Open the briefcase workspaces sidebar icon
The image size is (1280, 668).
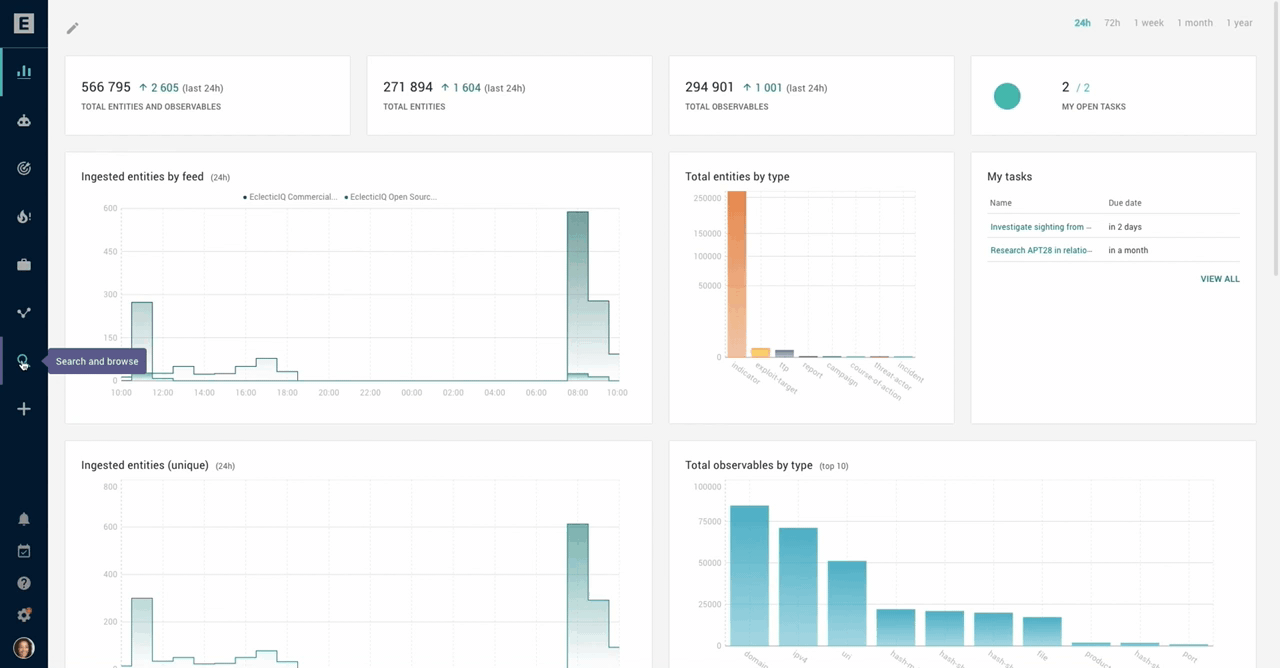coord(24,265)
